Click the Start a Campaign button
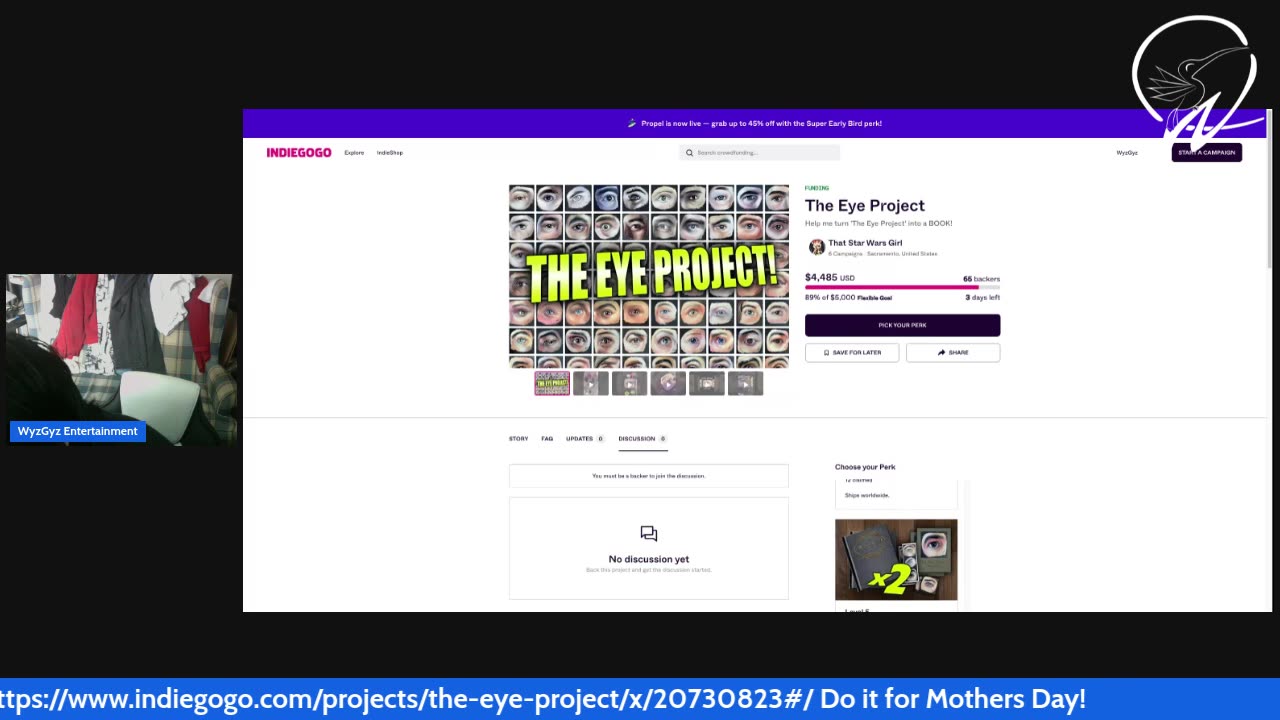The image size is (1280, 720). [x=1206, y=153]
